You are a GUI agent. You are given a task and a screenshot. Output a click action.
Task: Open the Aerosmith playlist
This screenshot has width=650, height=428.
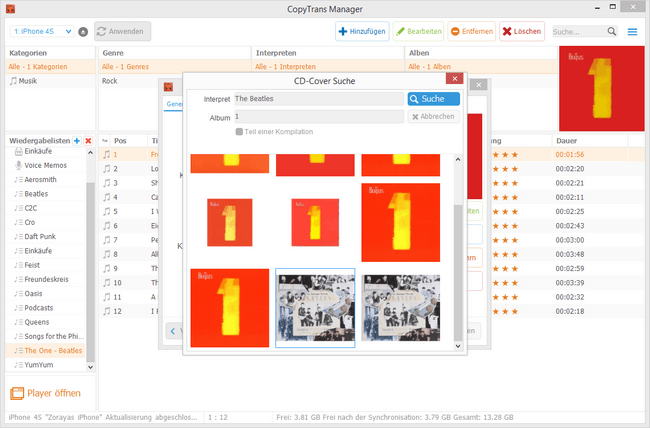point(40,180)
